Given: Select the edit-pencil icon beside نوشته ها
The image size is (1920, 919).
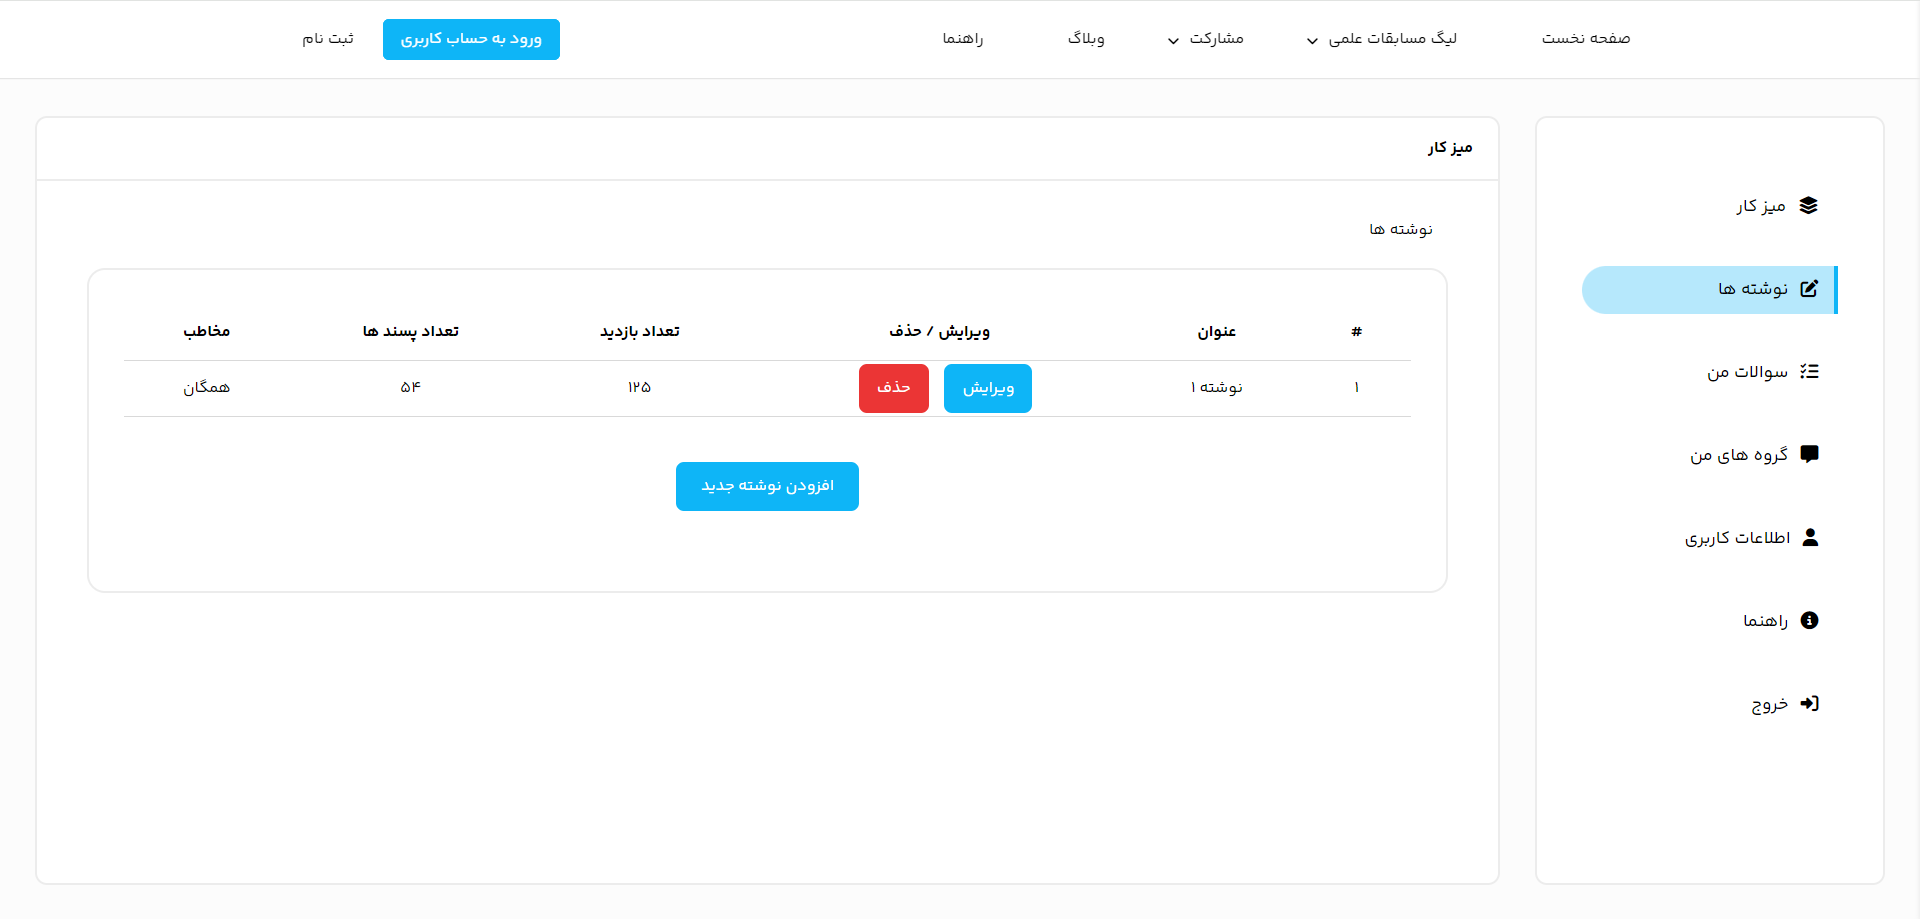Looking at the screenshot, I should point(1810,289).
